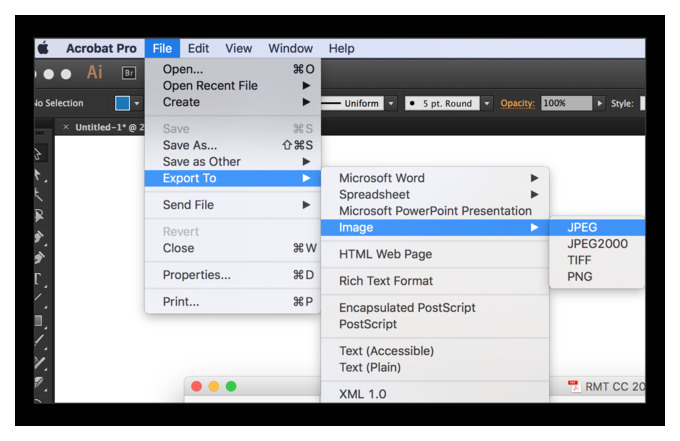The width and height of the screenshot is (680, 441).
Task: Select the Line Segment tool
Action: (39, 299)
